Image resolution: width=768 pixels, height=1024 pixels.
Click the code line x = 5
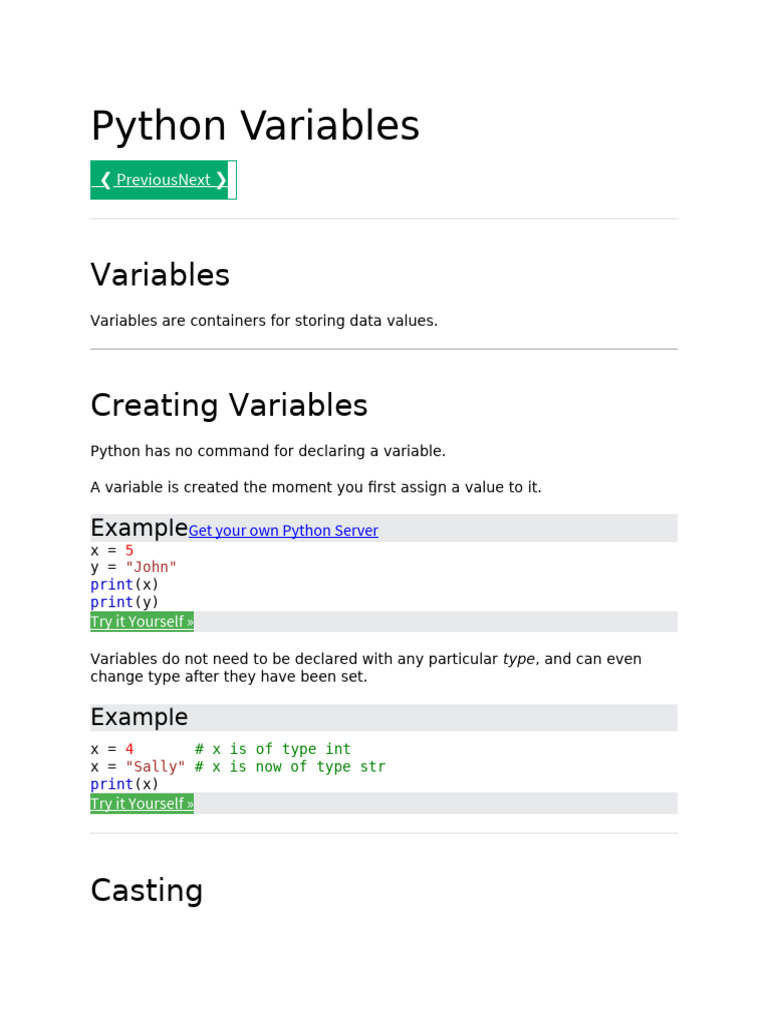(x=112, y=550)
